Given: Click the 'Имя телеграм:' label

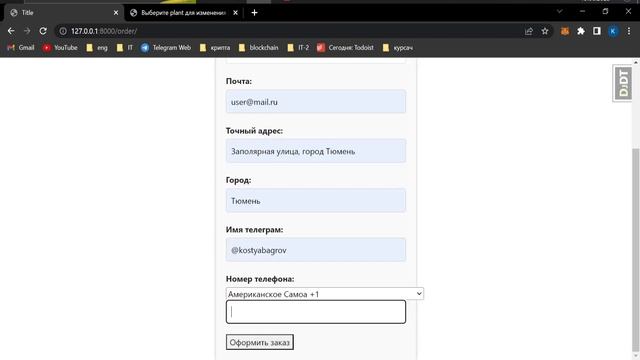Looking at the screenshot, I should (x=254, y=230).
